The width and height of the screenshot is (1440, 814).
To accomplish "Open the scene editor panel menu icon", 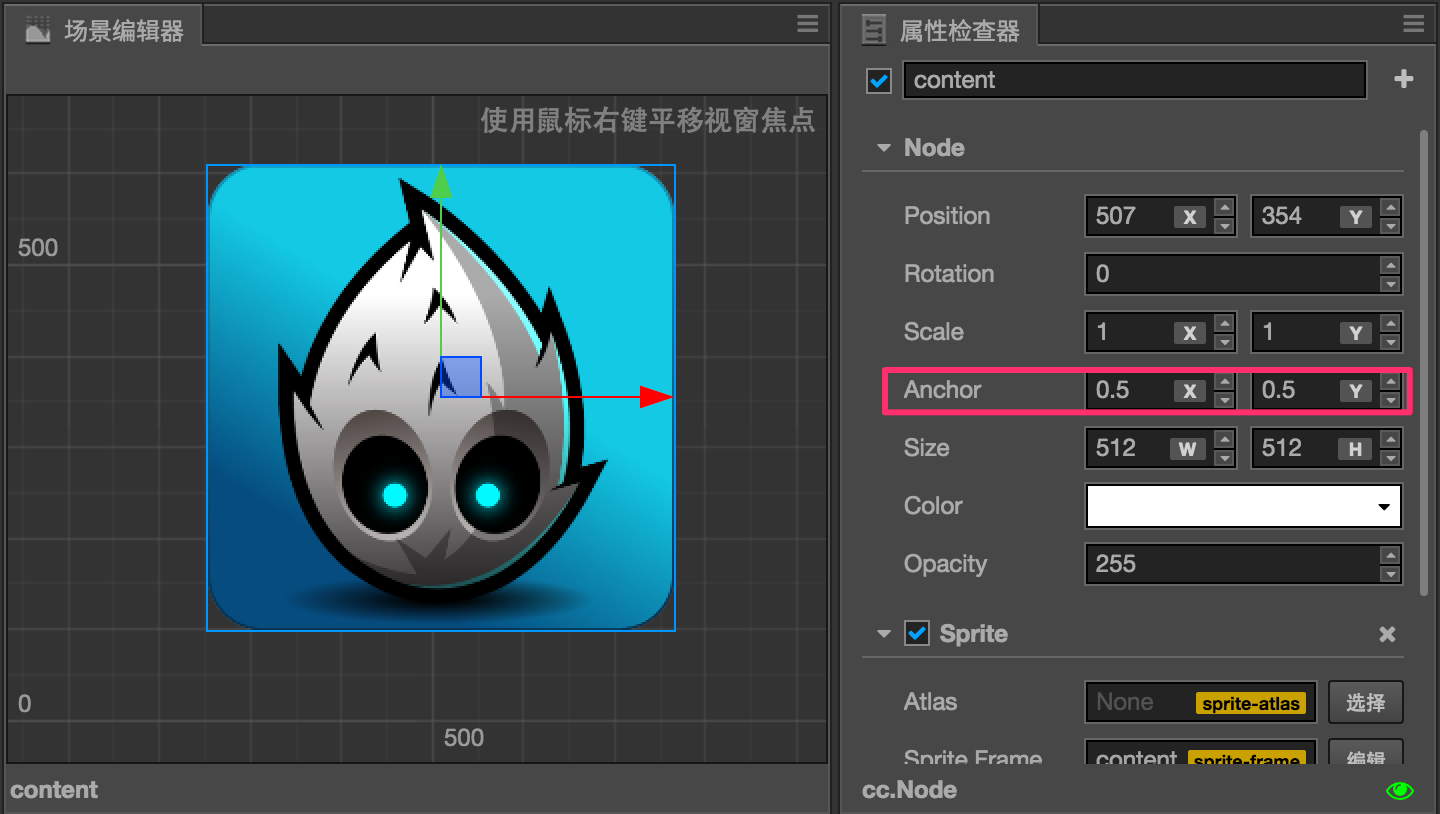I will [808, 25].
